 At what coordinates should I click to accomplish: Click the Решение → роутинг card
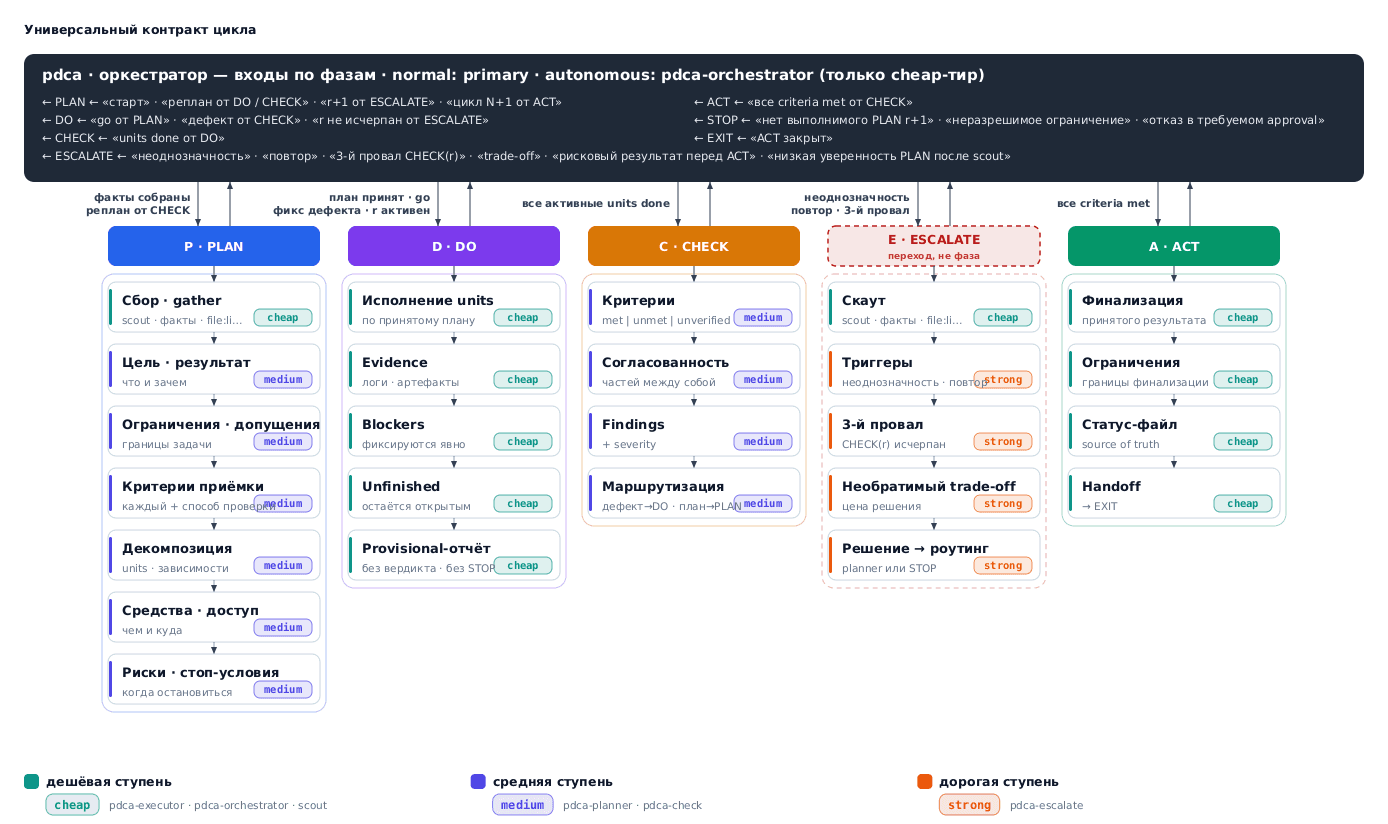point(934,555)
